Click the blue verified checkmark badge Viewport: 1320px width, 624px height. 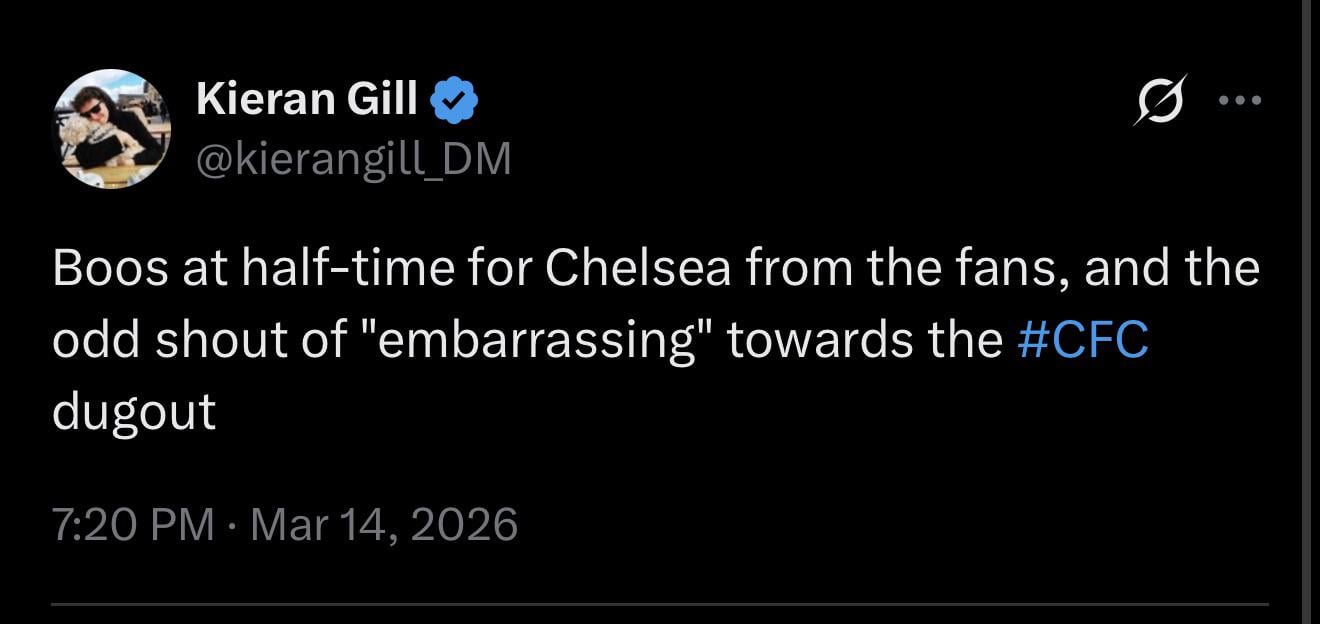click(455, 101)
